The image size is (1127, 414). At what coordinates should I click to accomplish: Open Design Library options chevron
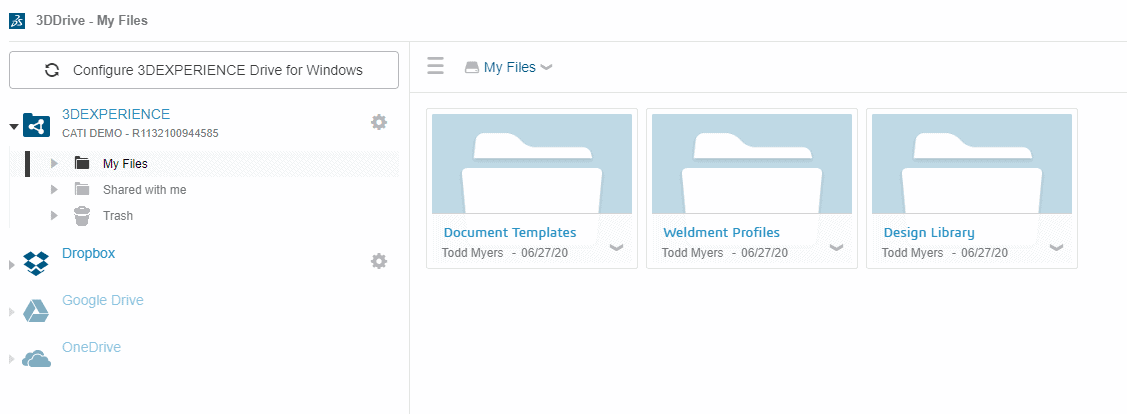click(x=1056, y=247)
